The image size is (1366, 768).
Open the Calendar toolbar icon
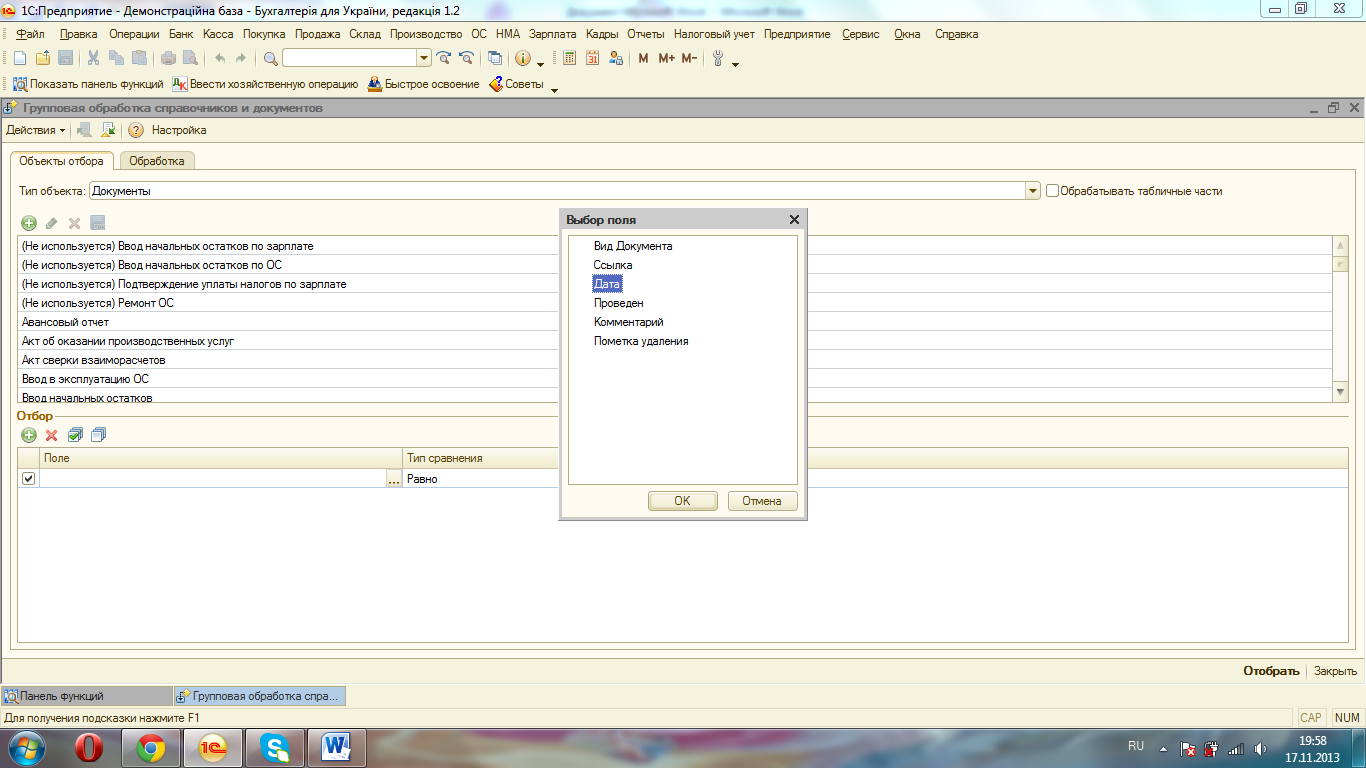(593, 59)
